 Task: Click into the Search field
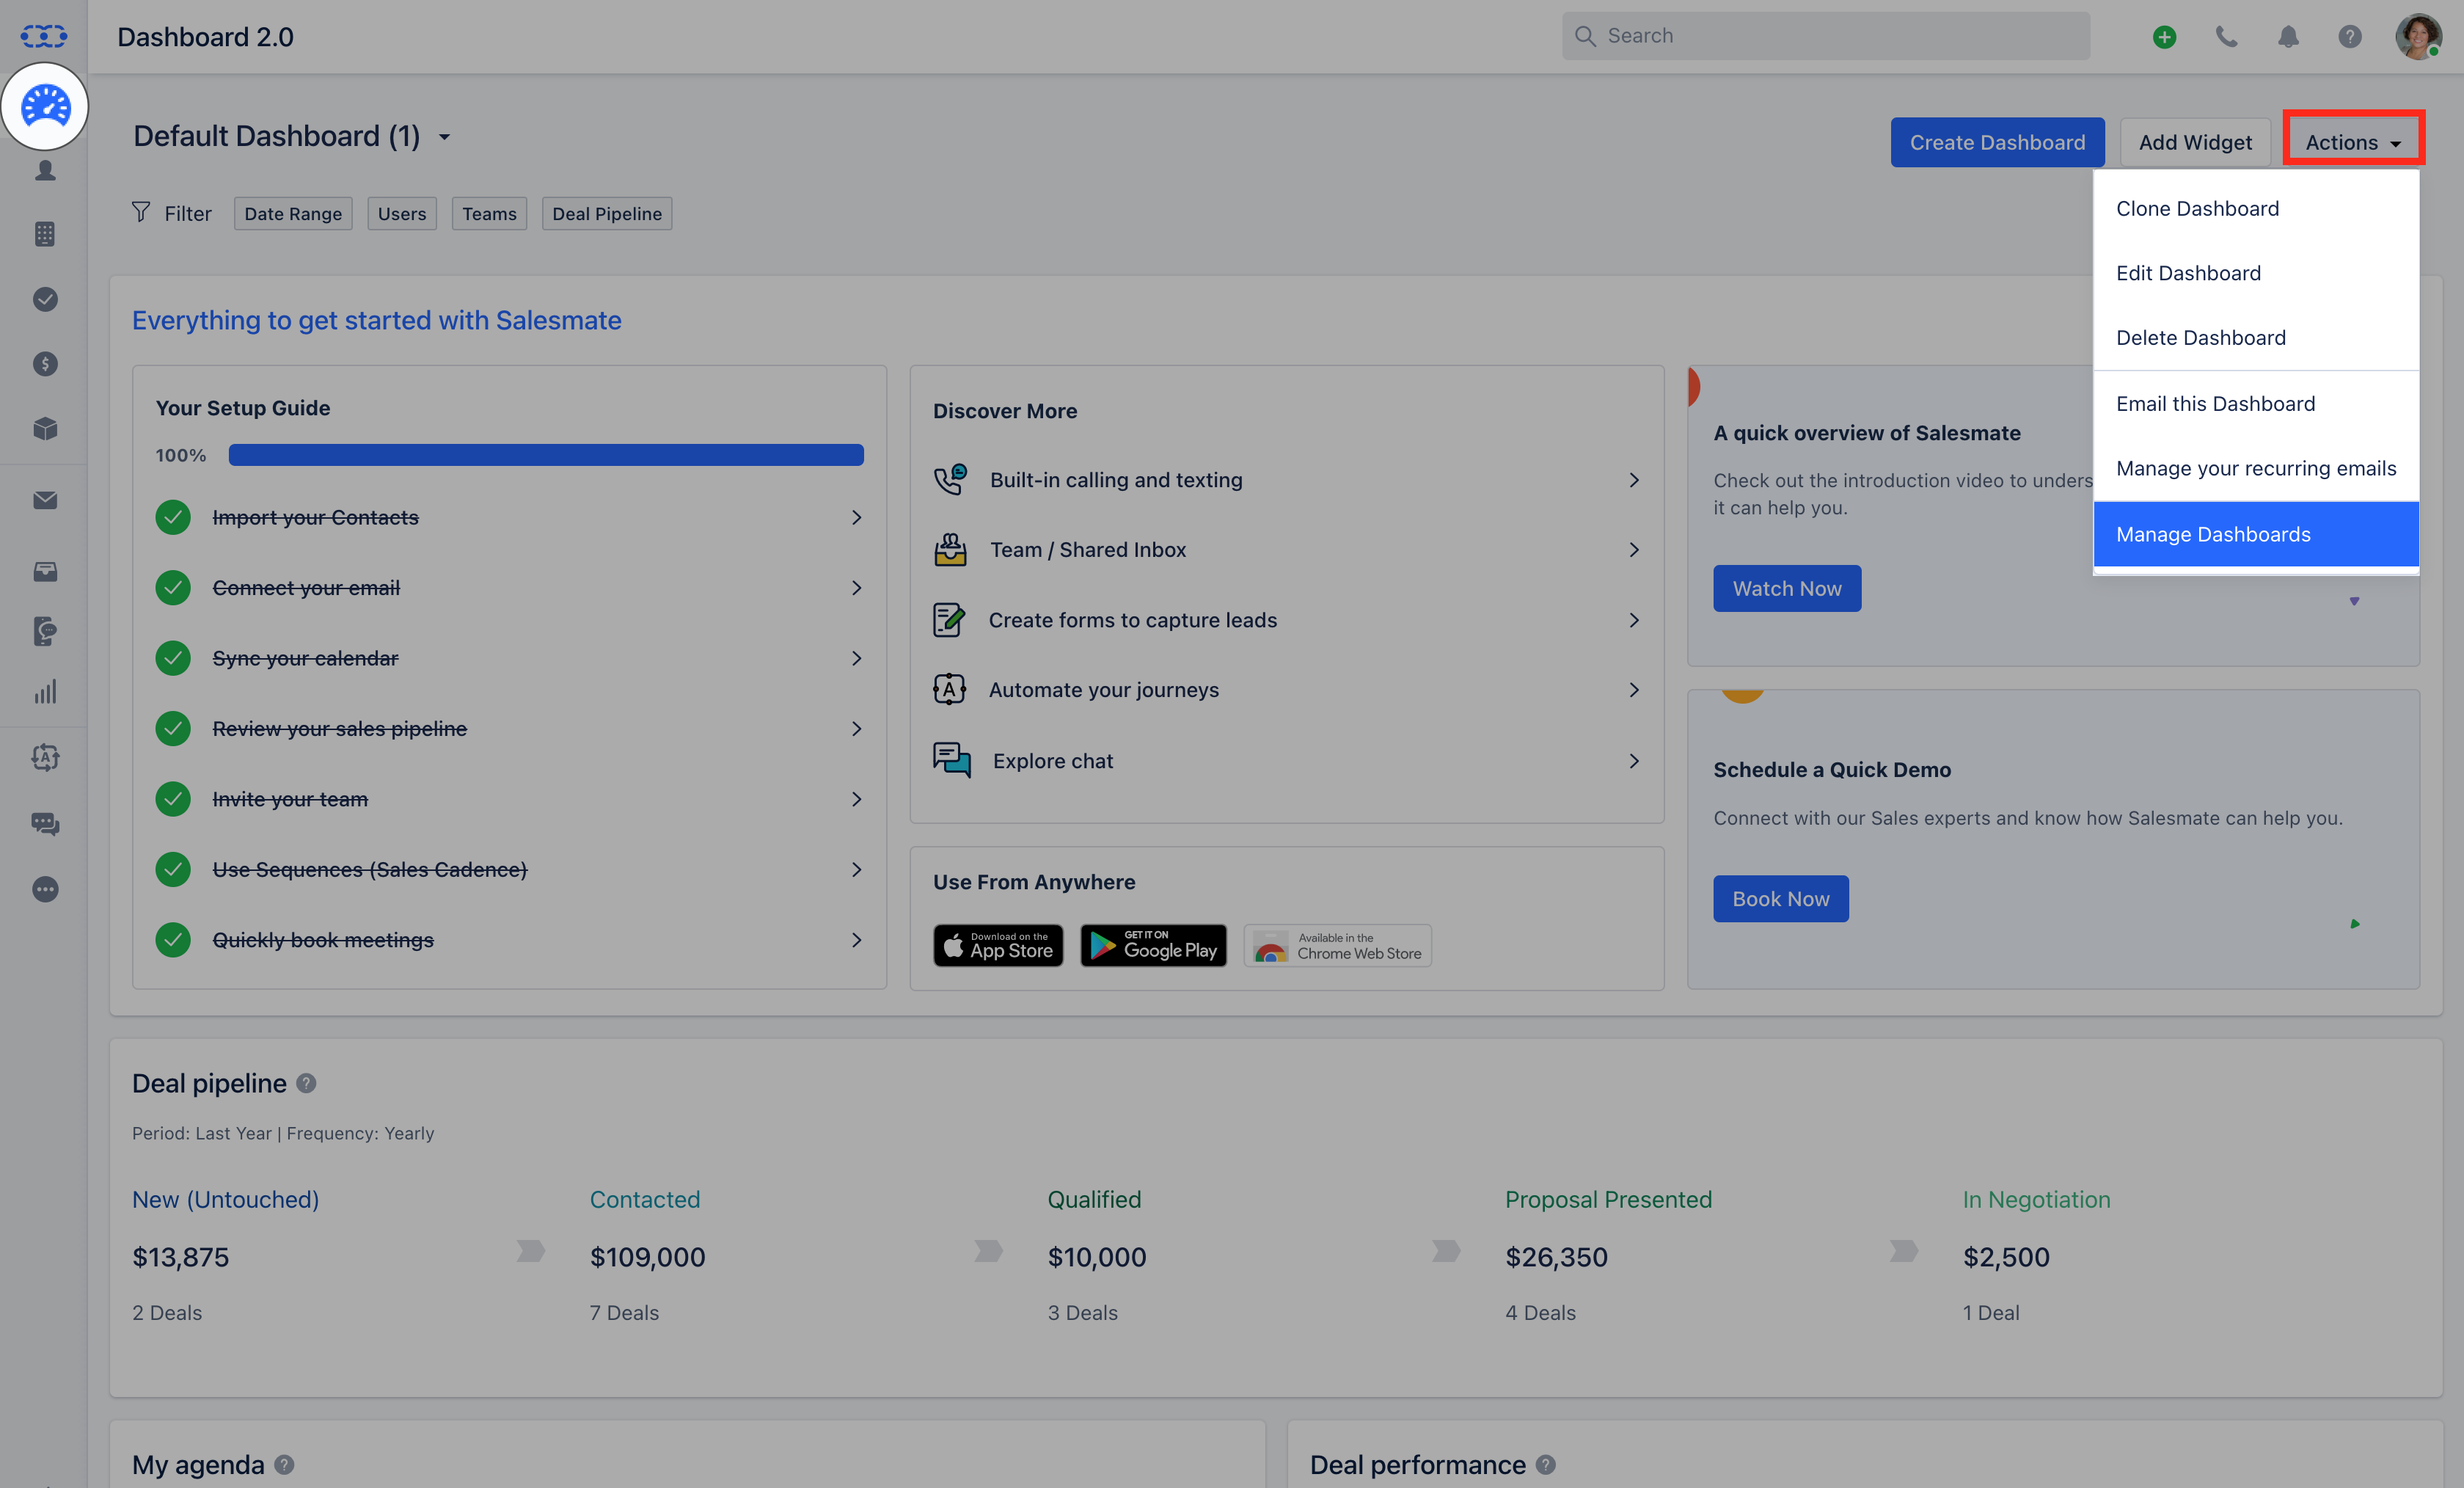1825,36
